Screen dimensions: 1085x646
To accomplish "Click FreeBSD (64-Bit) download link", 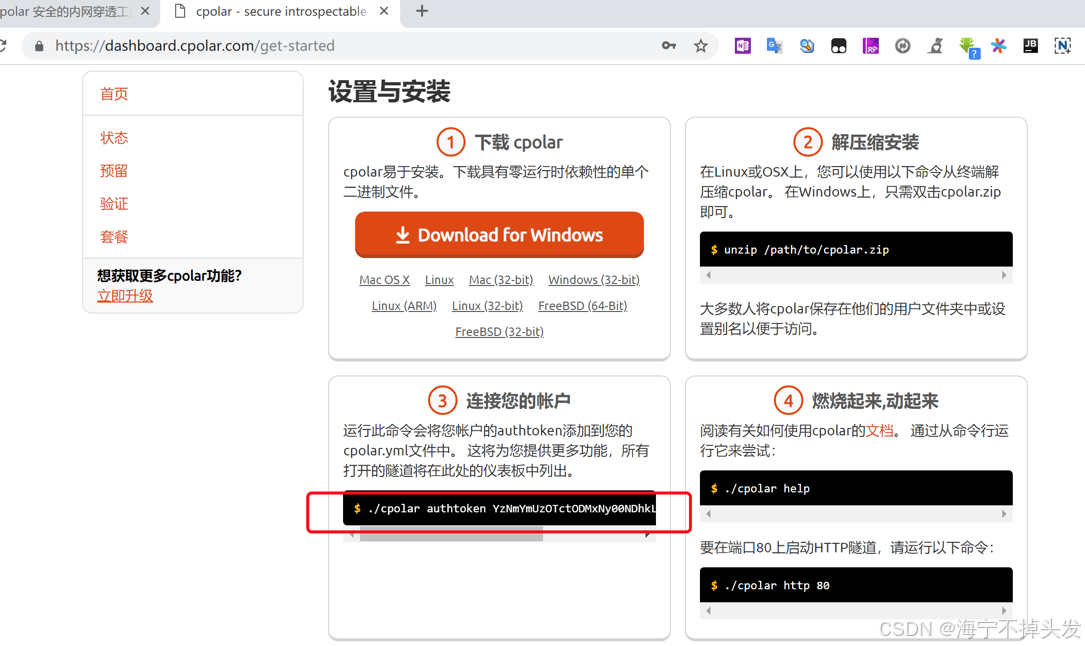I will pyautogui.click(x=583, y=306).
